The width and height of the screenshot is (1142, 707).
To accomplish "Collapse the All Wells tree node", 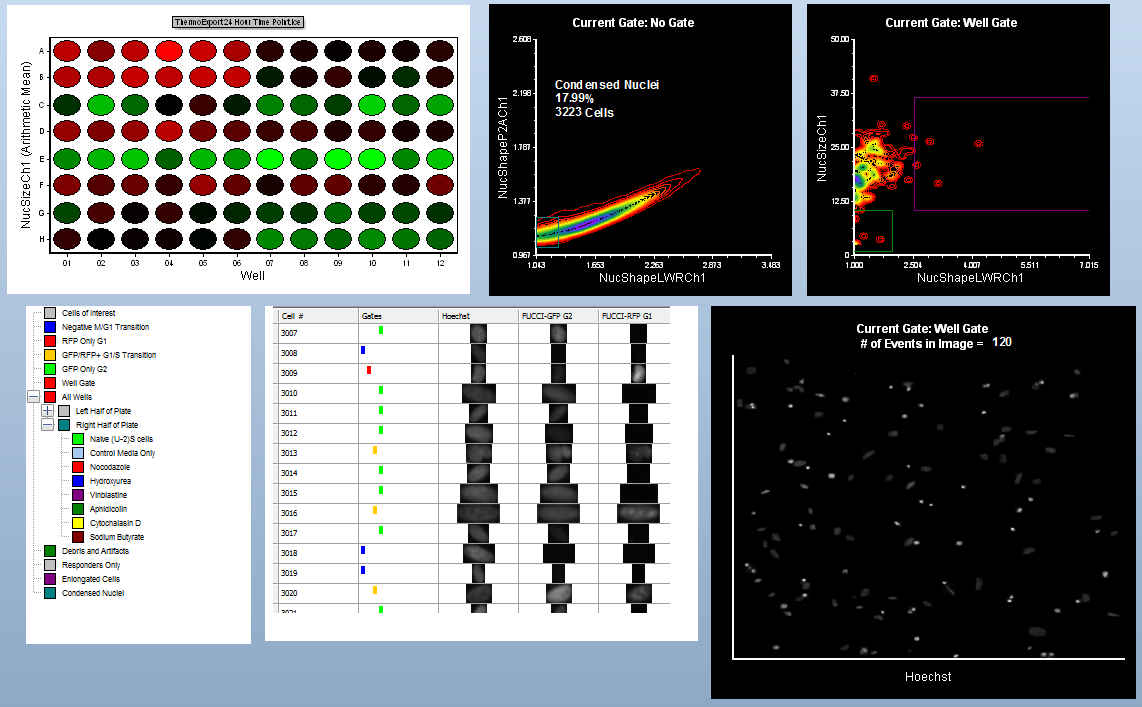I will [33, 397].
